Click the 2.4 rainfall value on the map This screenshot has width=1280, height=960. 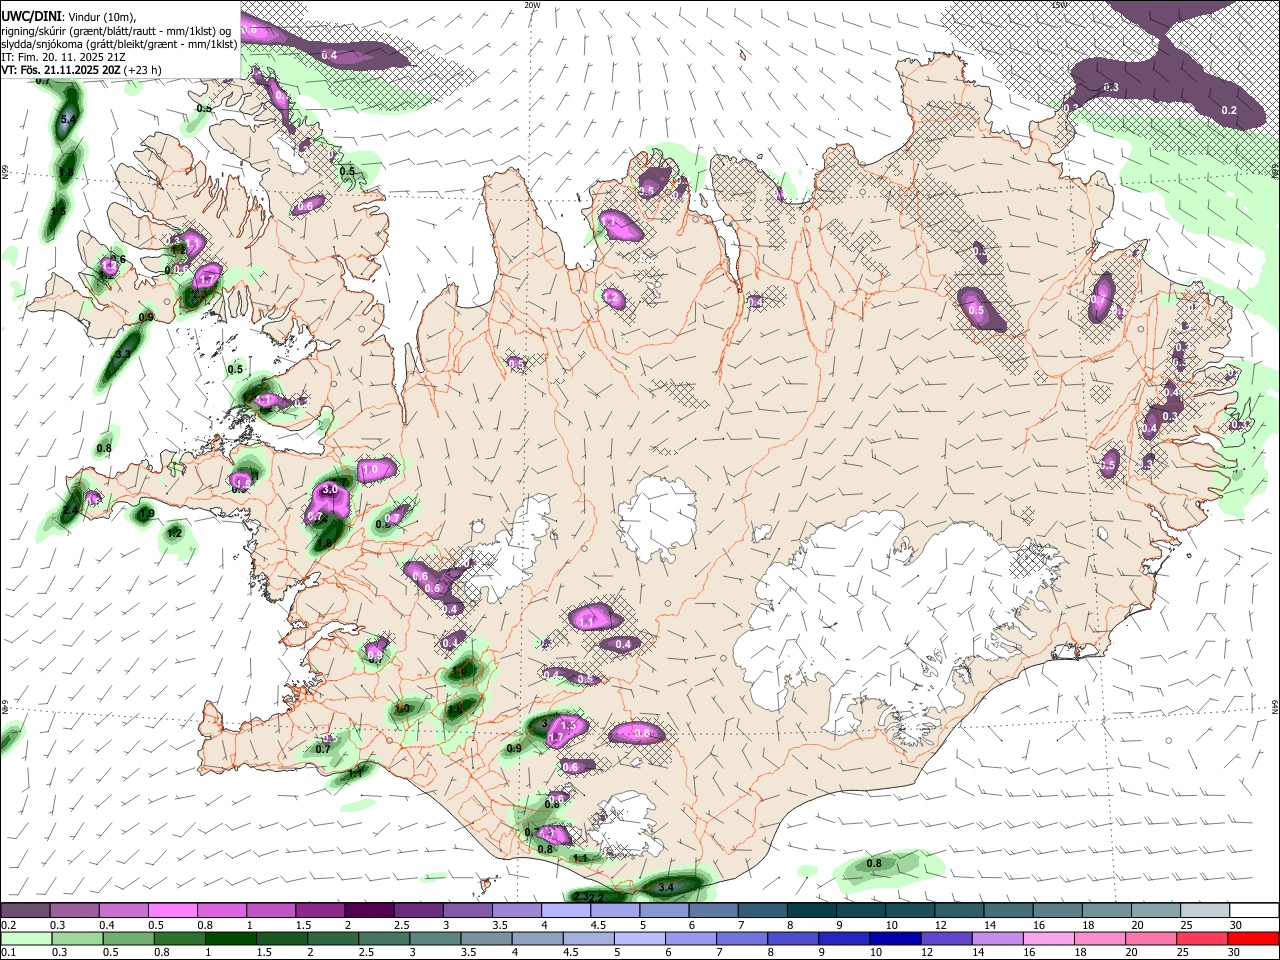pyautogui.click(x=70, y=511)
